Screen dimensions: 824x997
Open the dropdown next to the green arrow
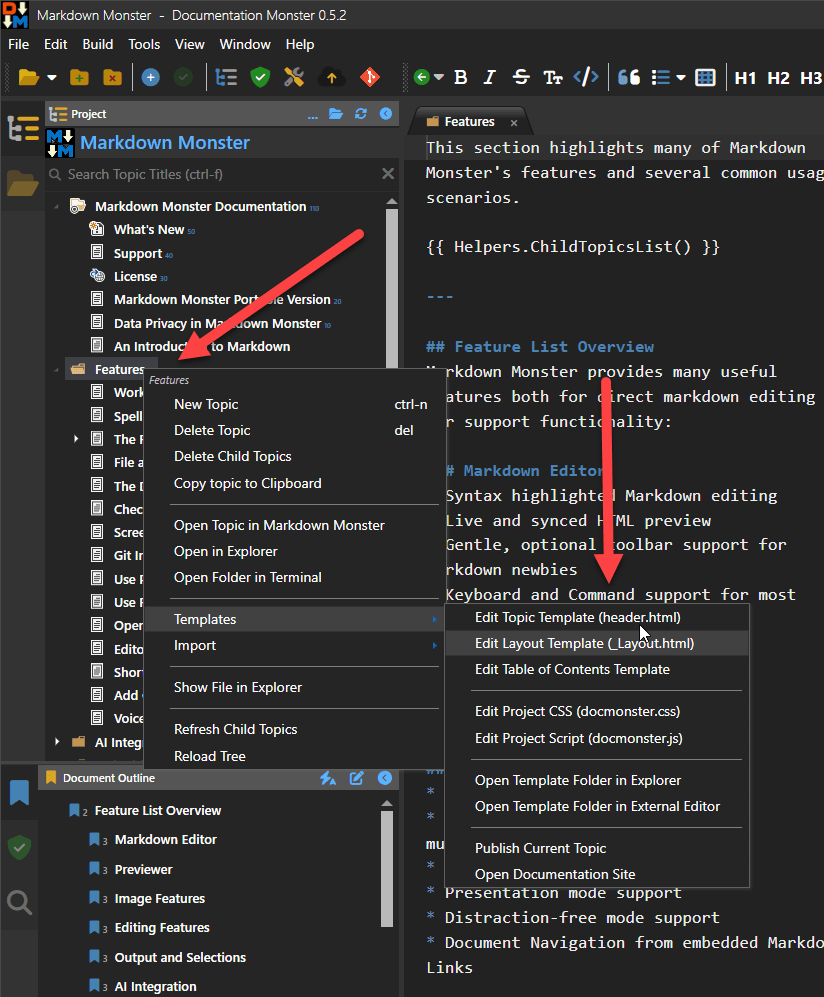[x=439, y=78]
